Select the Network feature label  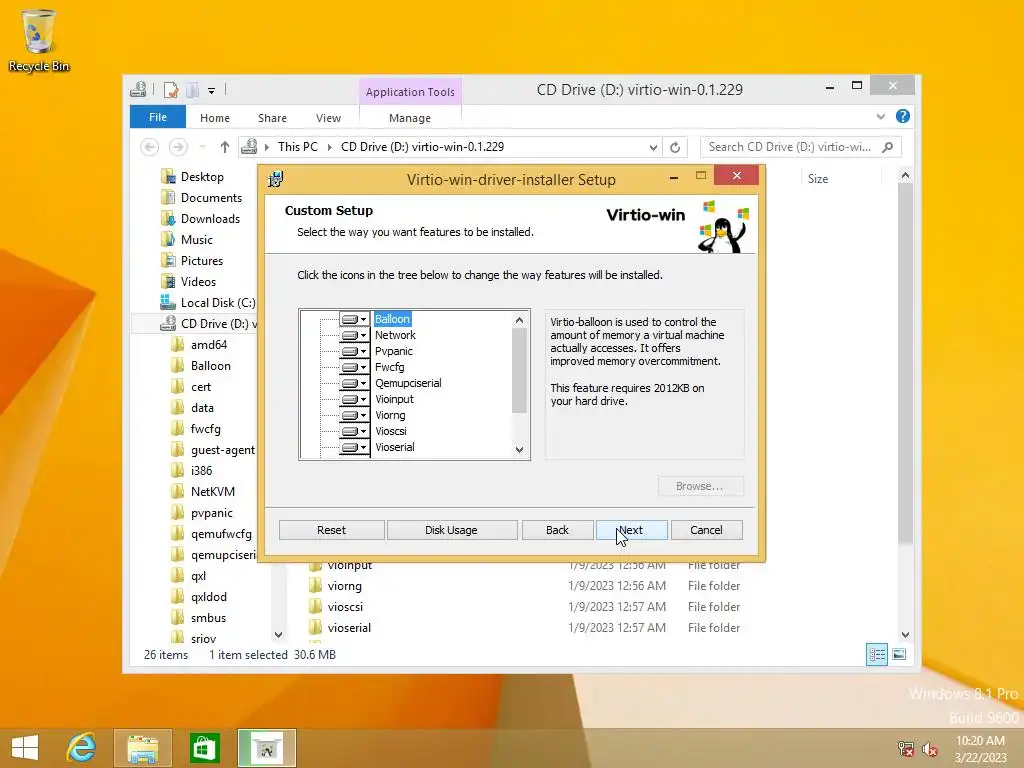pos(395,335)
